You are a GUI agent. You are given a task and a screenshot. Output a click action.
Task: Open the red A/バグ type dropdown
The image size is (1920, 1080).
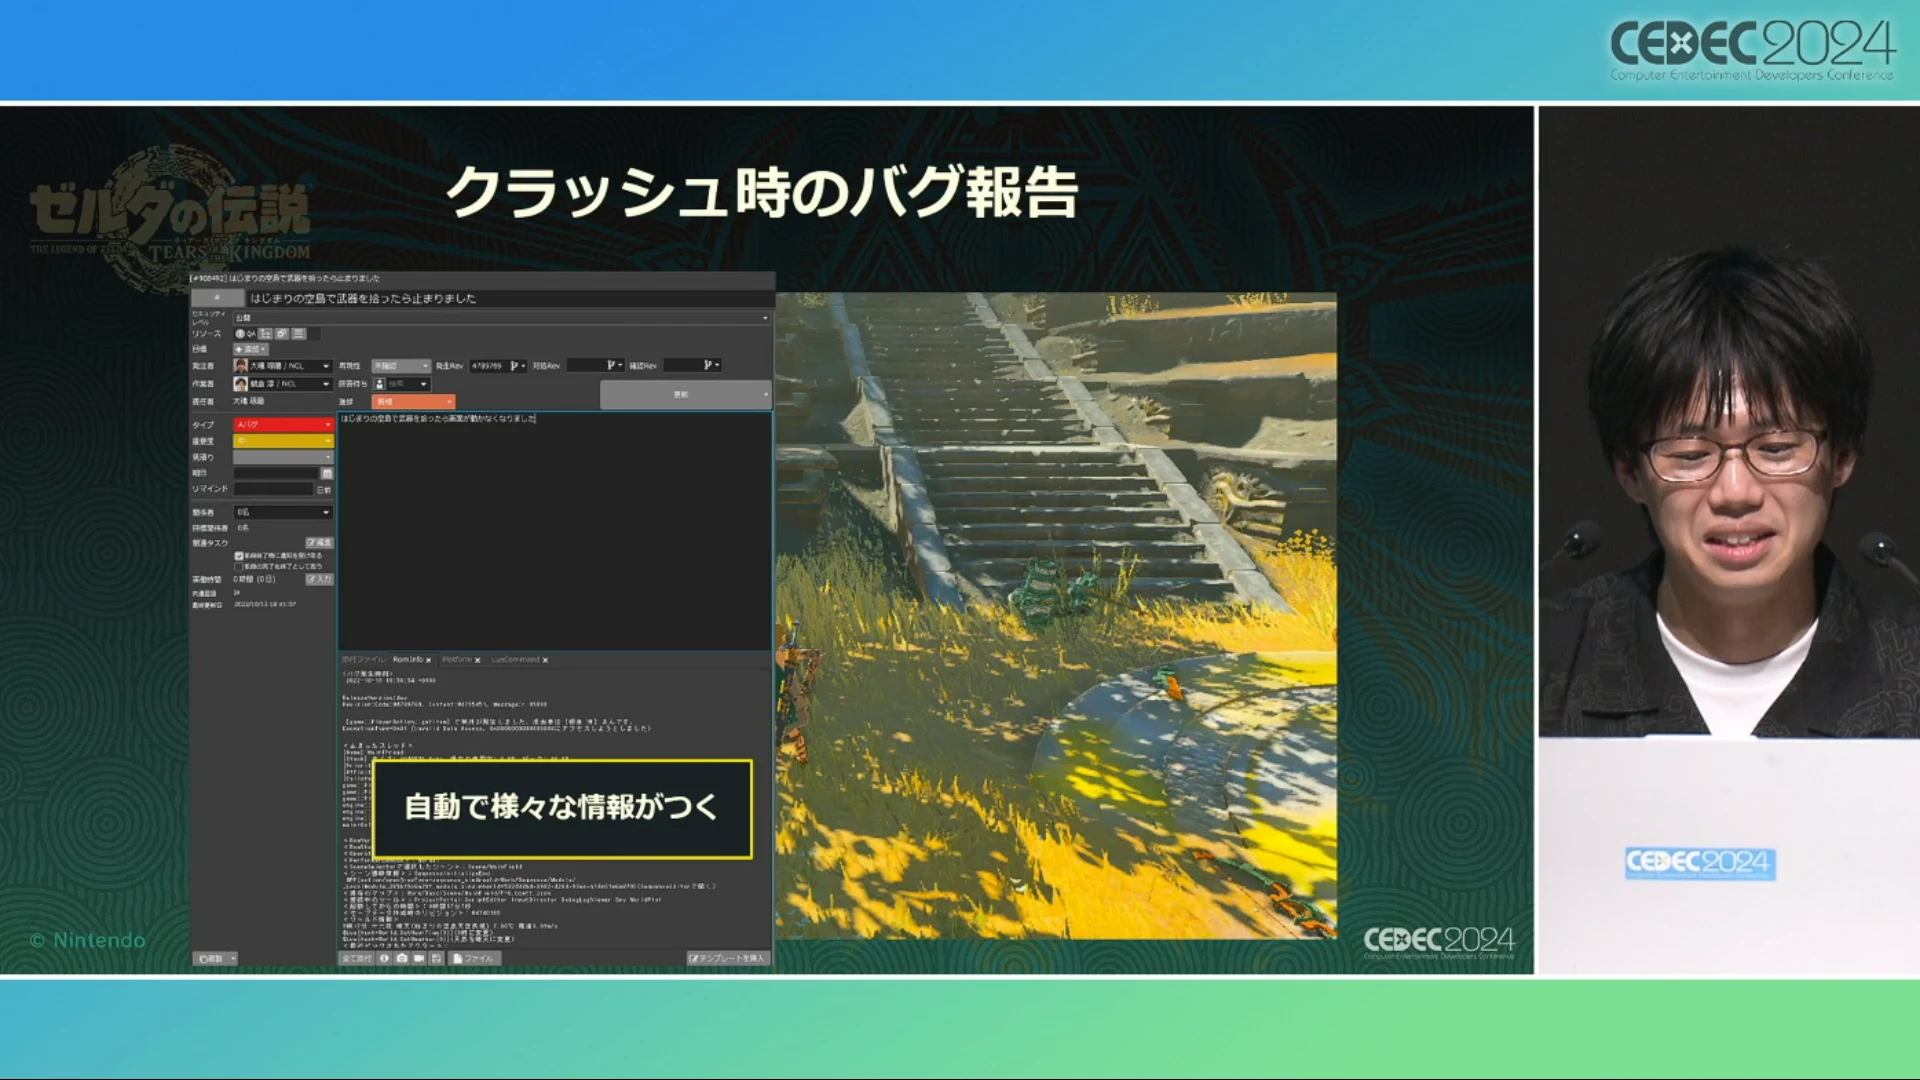click(x=283, y=424)
